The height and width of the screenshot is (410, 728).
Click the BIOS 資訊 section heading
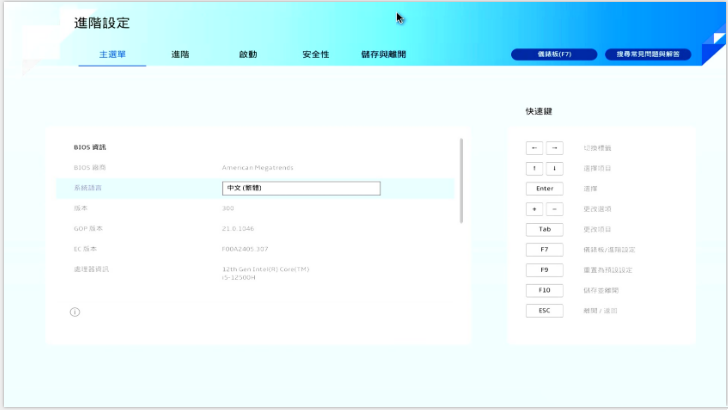click(x=90, y=147)
